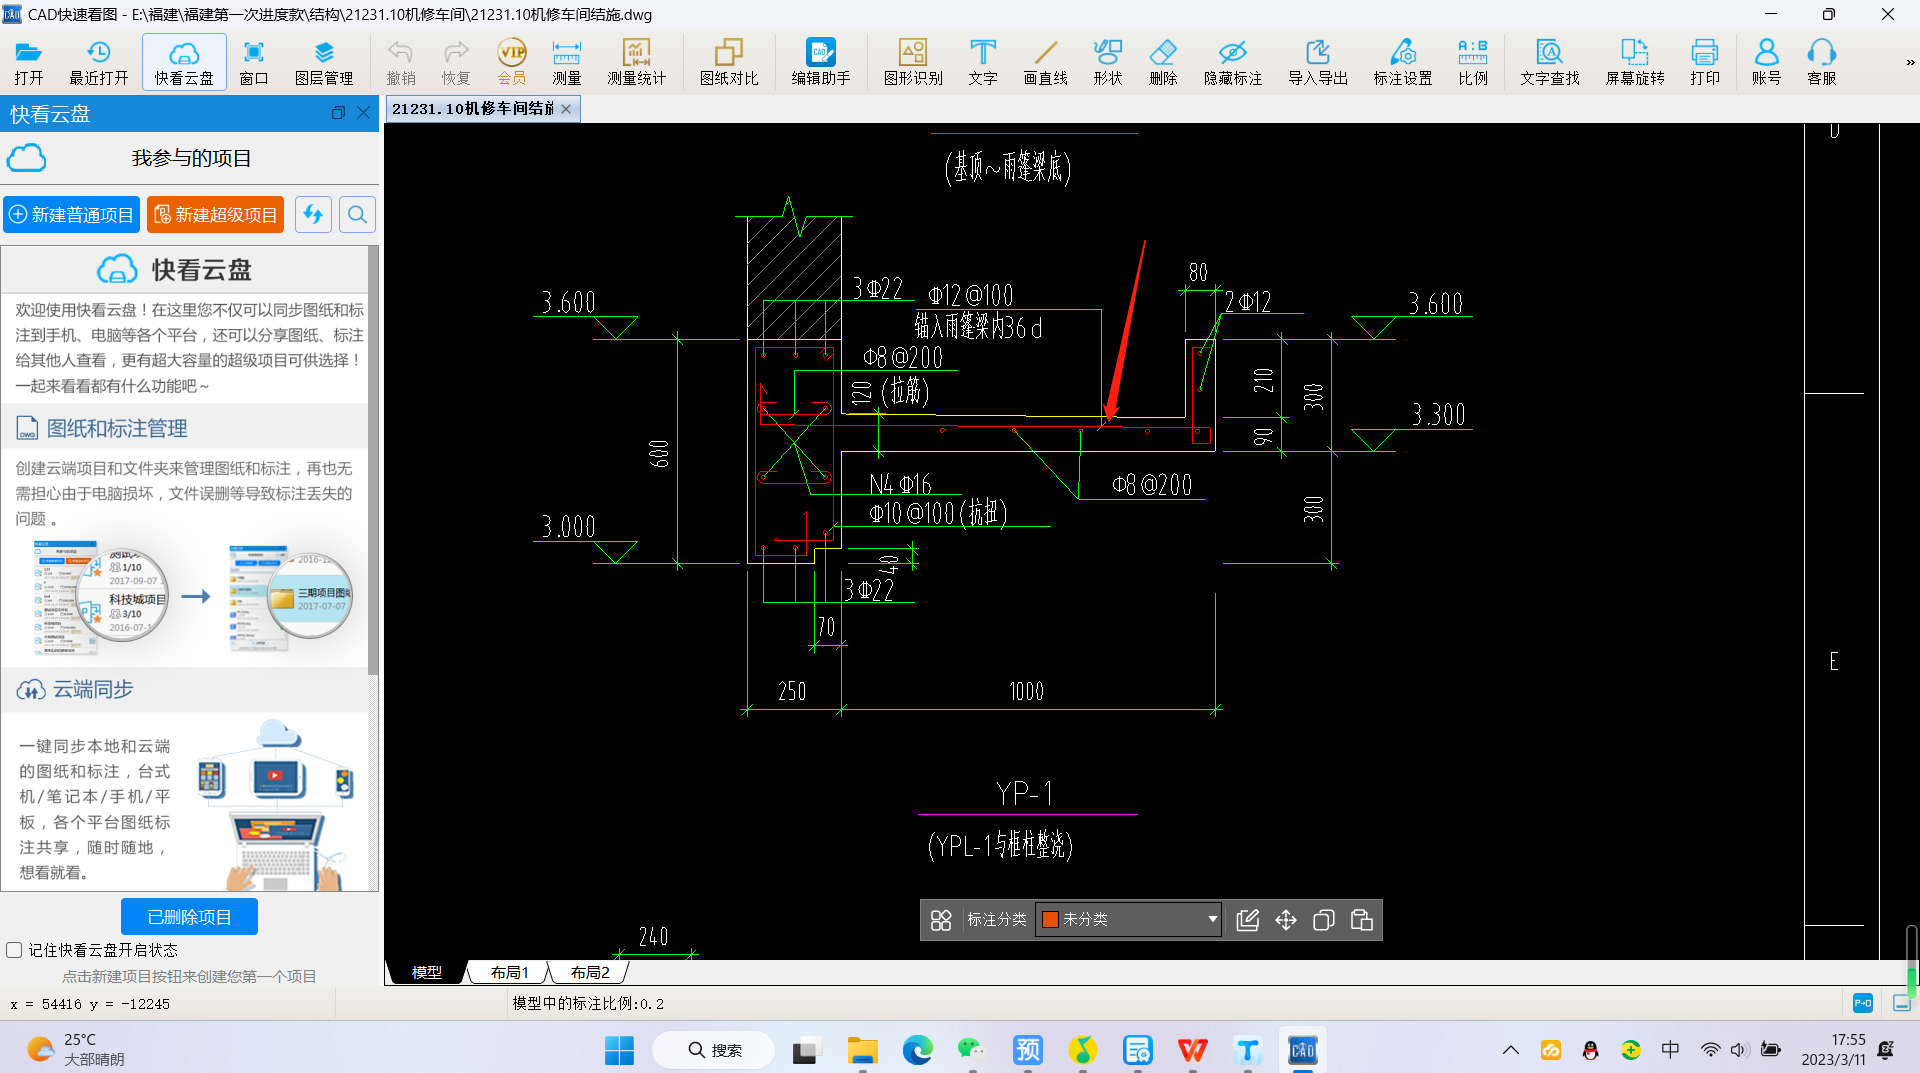Image resolution: width=1920 pixels, height=1073 pixels.
Task: Switch to the 布局2 layout tab
Action: tap(590, 972)
